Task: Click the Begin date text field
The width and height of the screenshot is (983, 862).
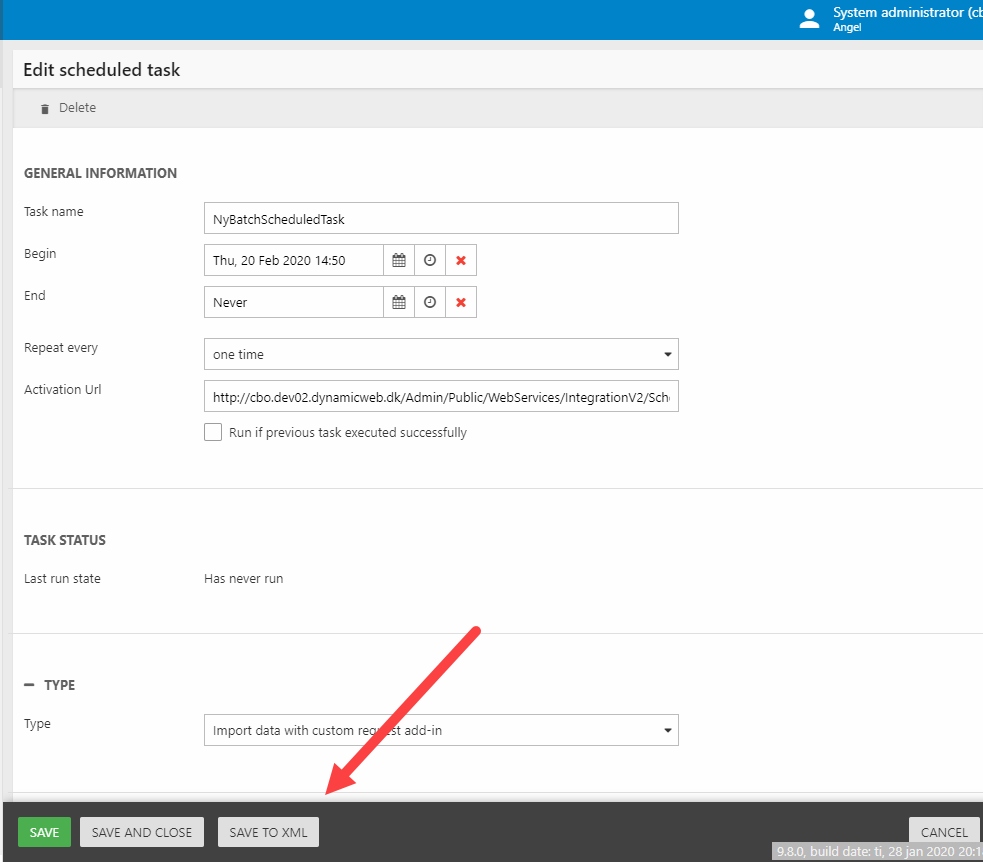Action: [293, 260]
